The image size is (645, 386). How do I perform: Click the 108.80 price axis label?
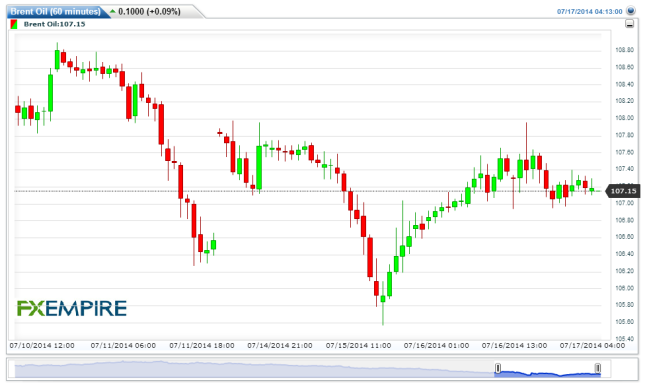pos(624,50)
